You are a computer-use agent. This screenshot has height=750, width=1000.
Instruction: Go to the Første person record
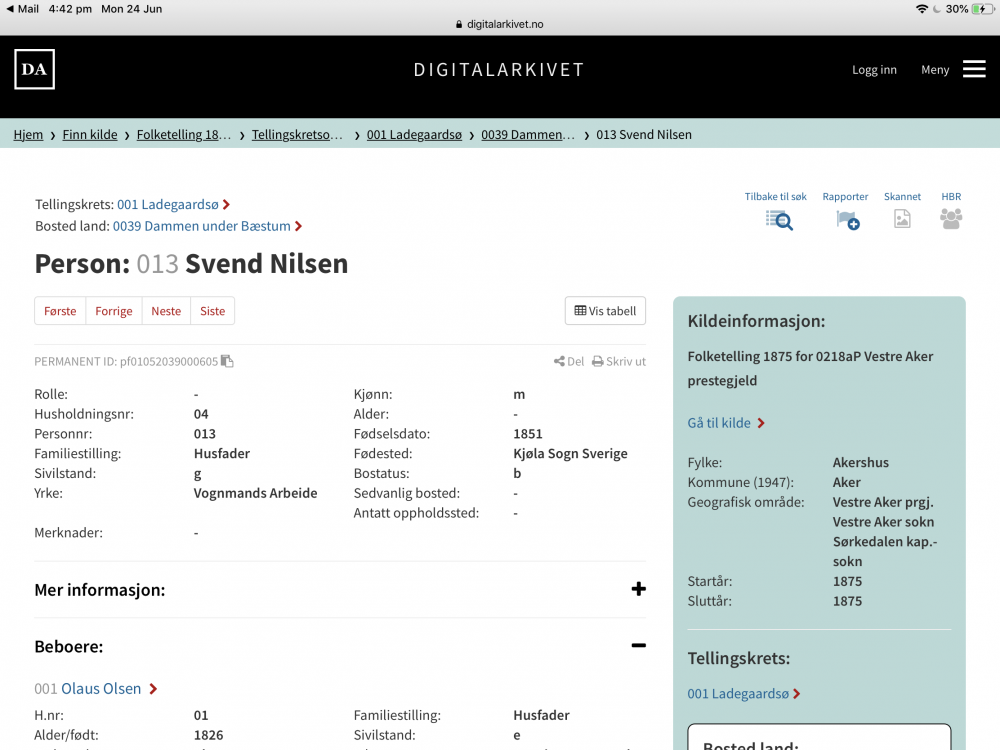click(60, 311)
